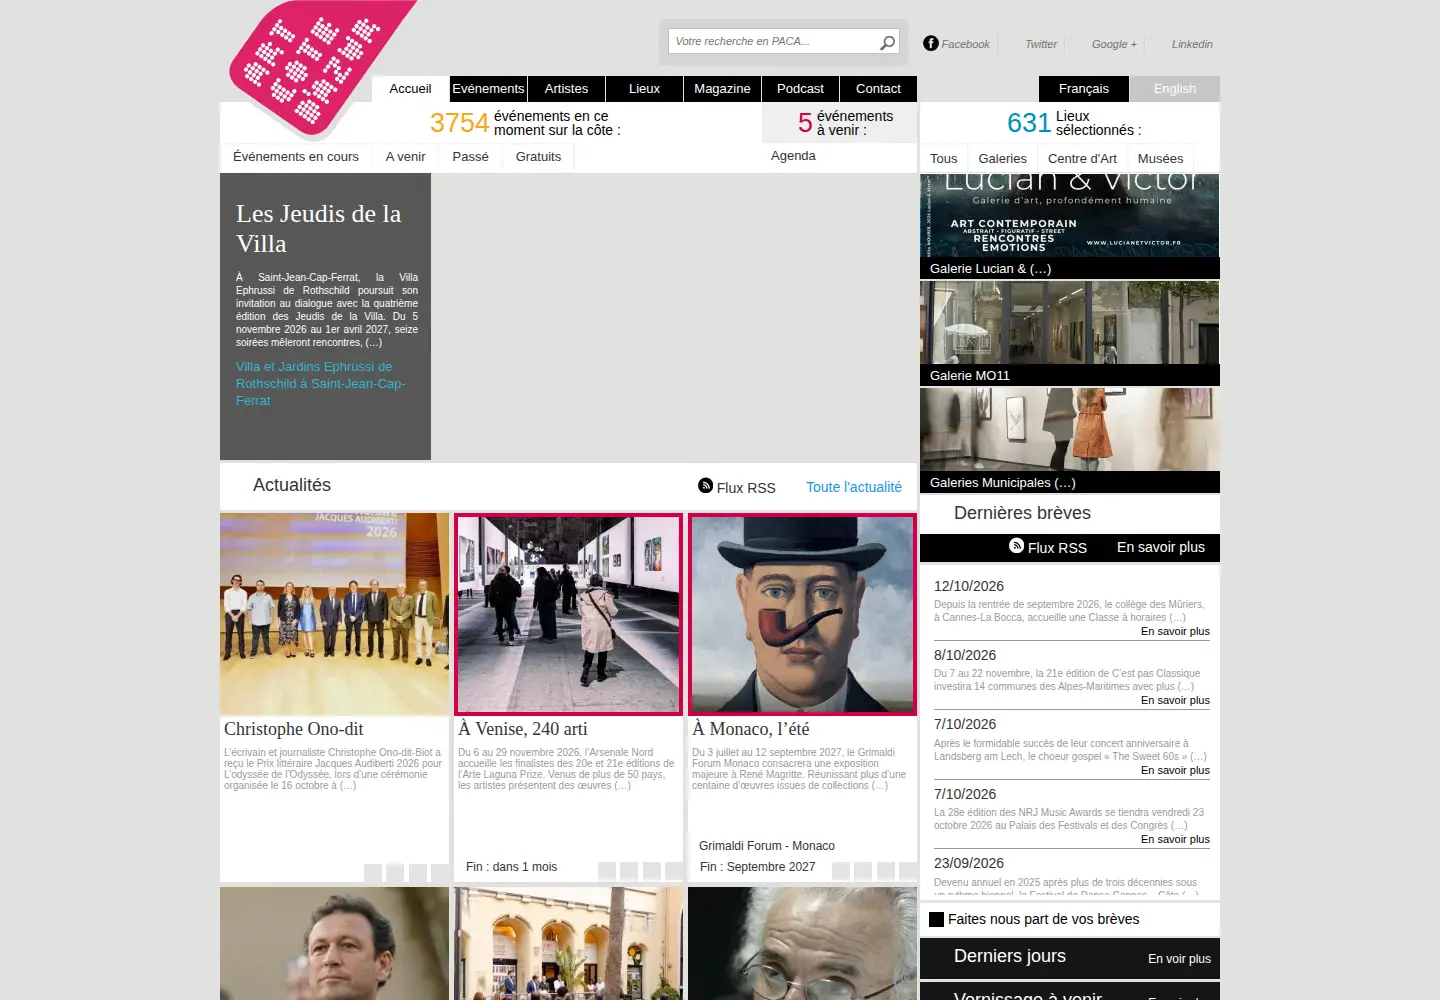Open Christophe Ono-dit article image
Image resolution: width=1440 pixels, height=1000 pixels.
[x=335, y=614]
